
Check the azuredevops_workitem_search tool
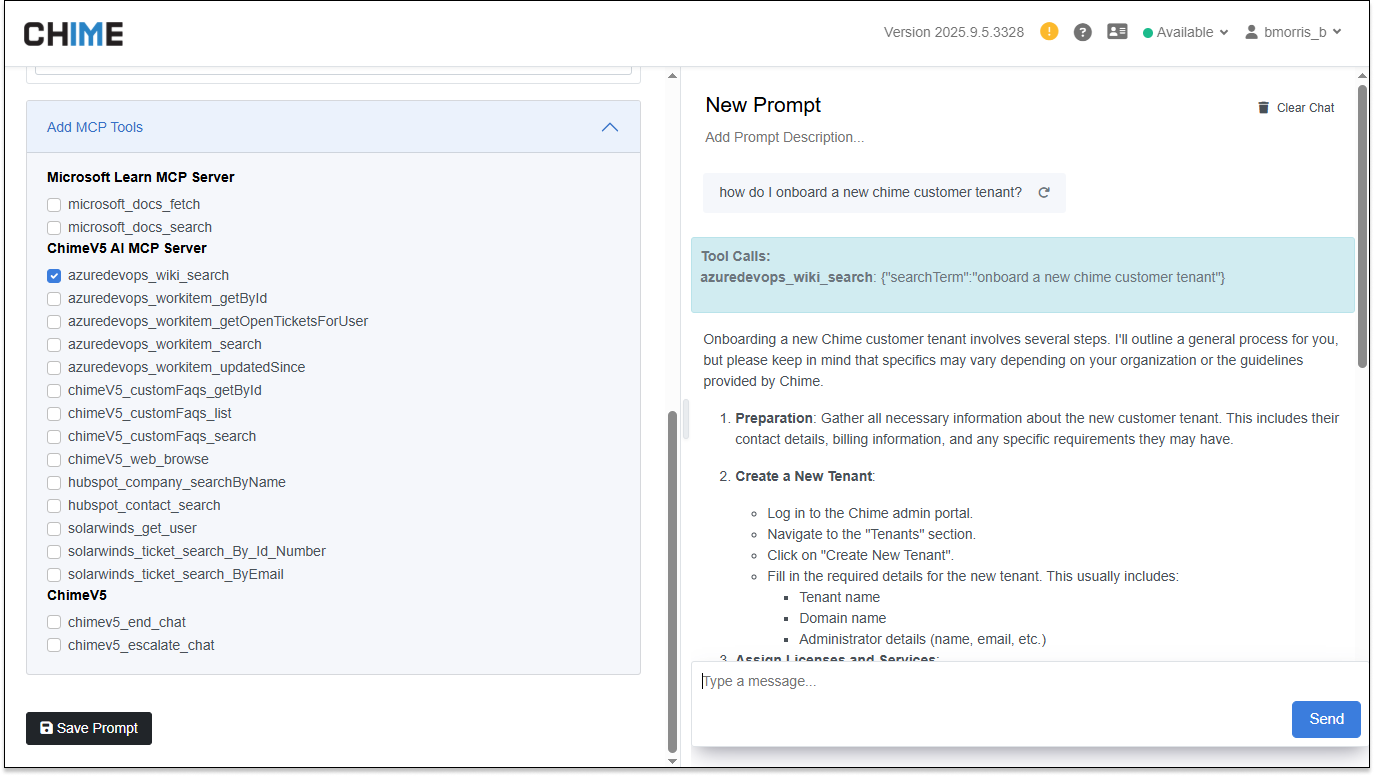click(x=54, y=344)
